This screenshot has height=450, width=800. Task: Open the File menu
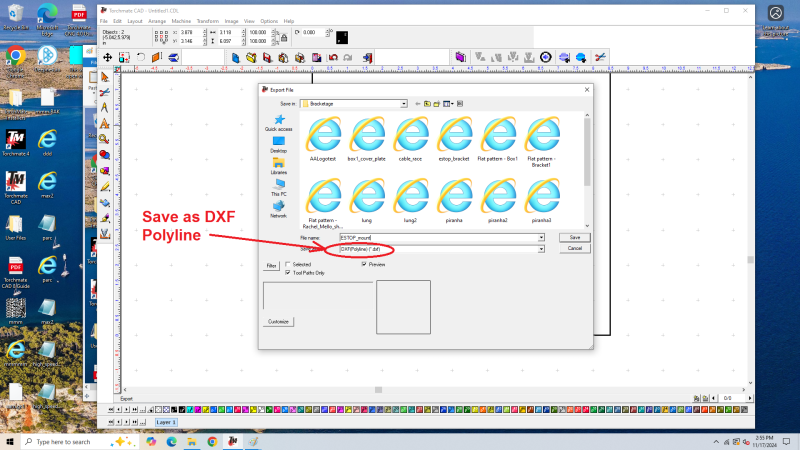point(104,21)
